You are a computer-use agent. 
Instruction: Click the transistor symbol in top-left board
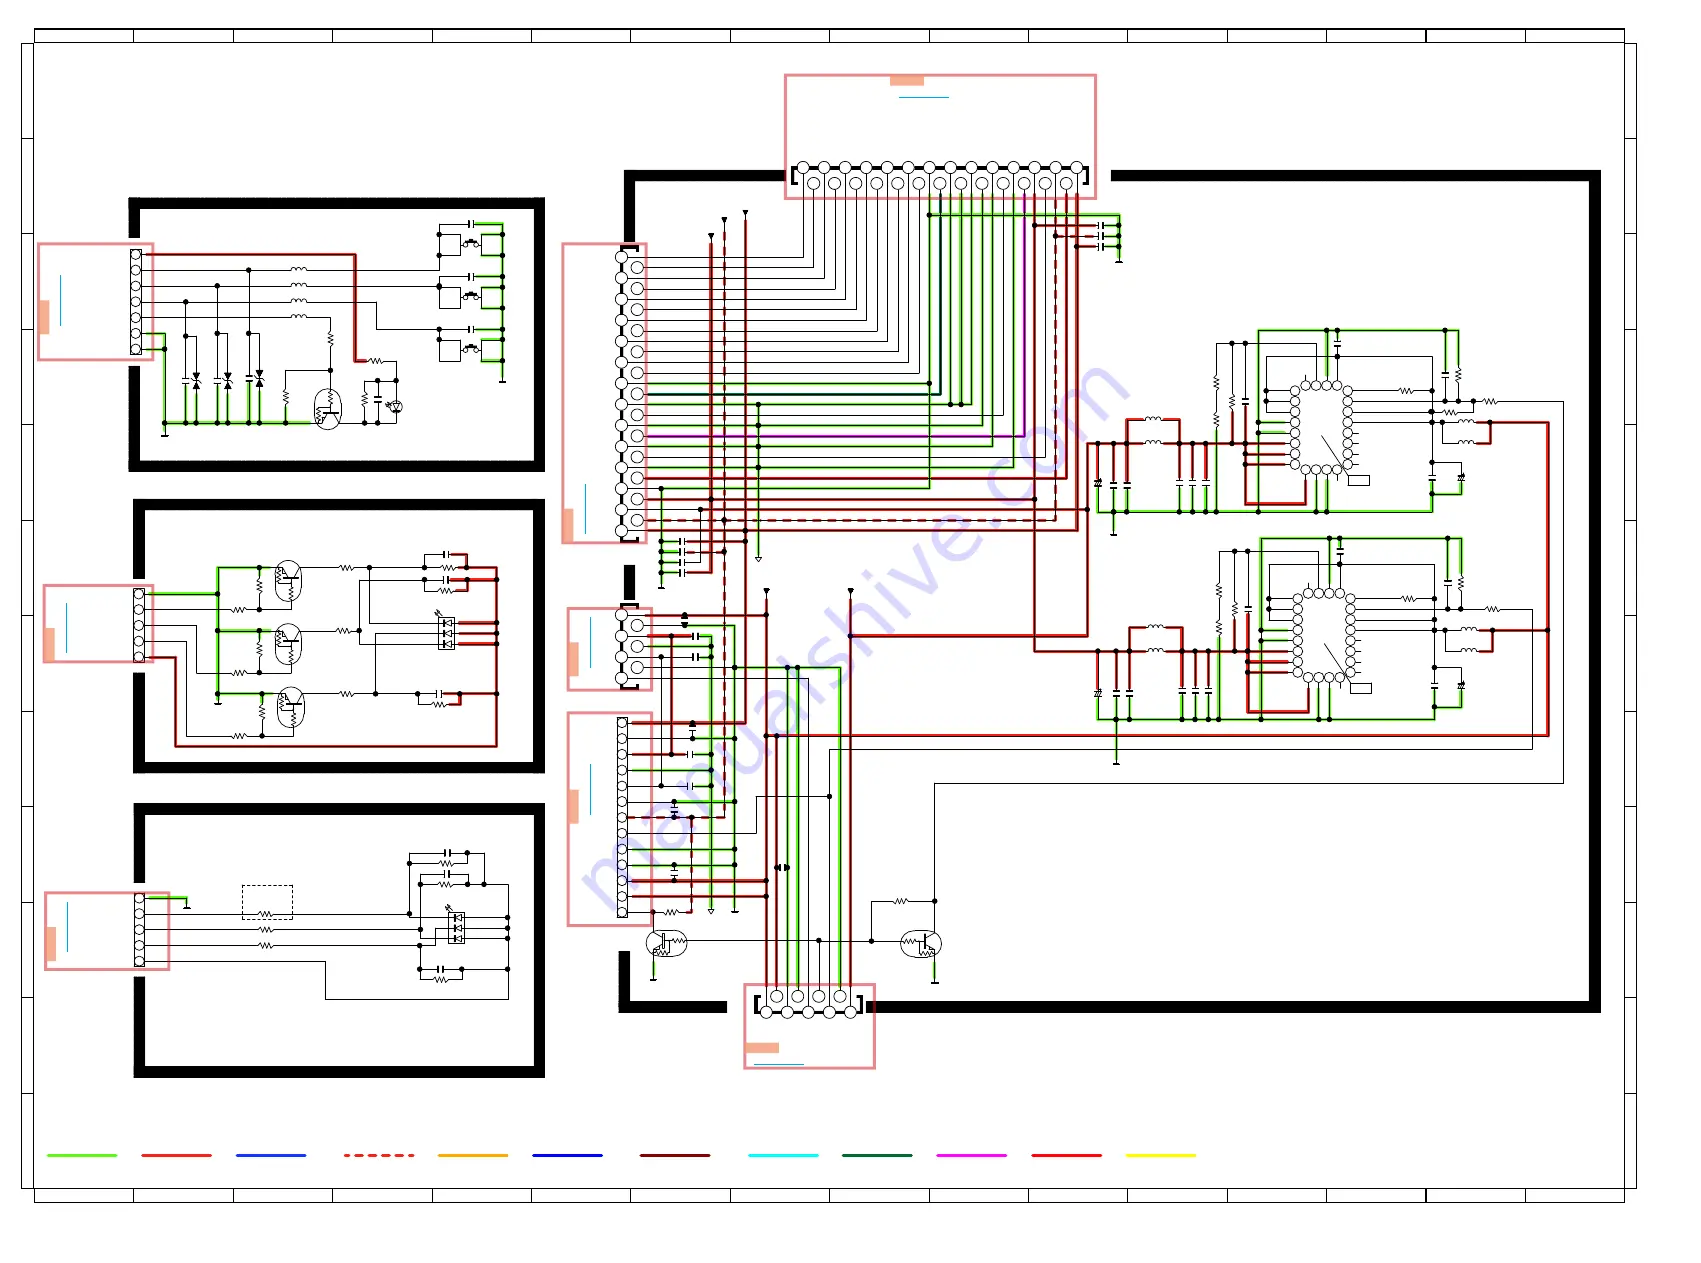tap(328, 409)
